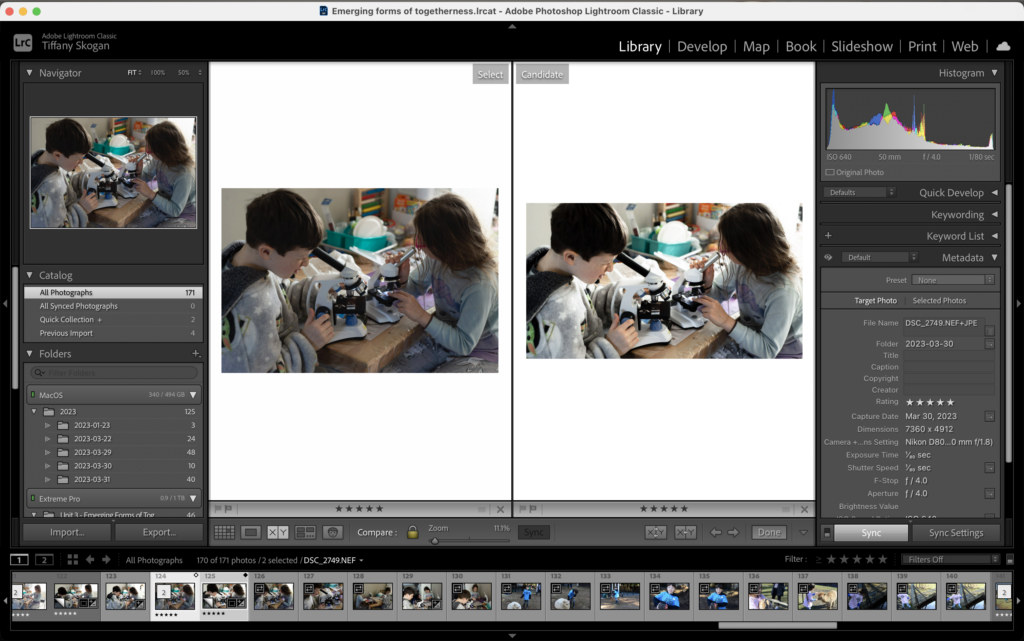Select the Compare view XY icon

coord(278,533)
